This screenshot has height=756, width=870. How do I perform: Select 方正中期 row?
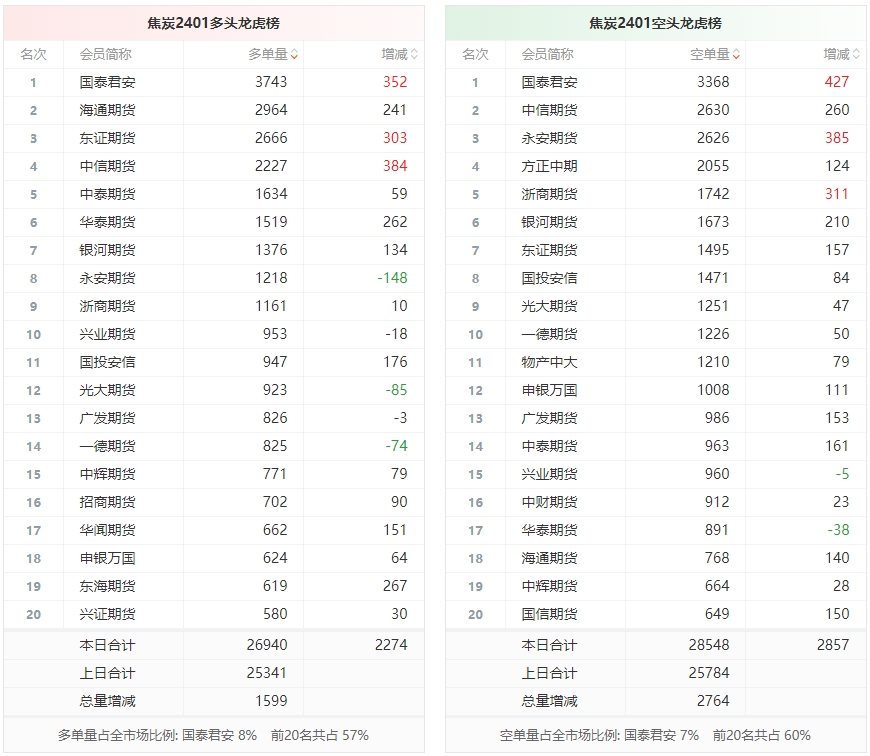[655, 166]
